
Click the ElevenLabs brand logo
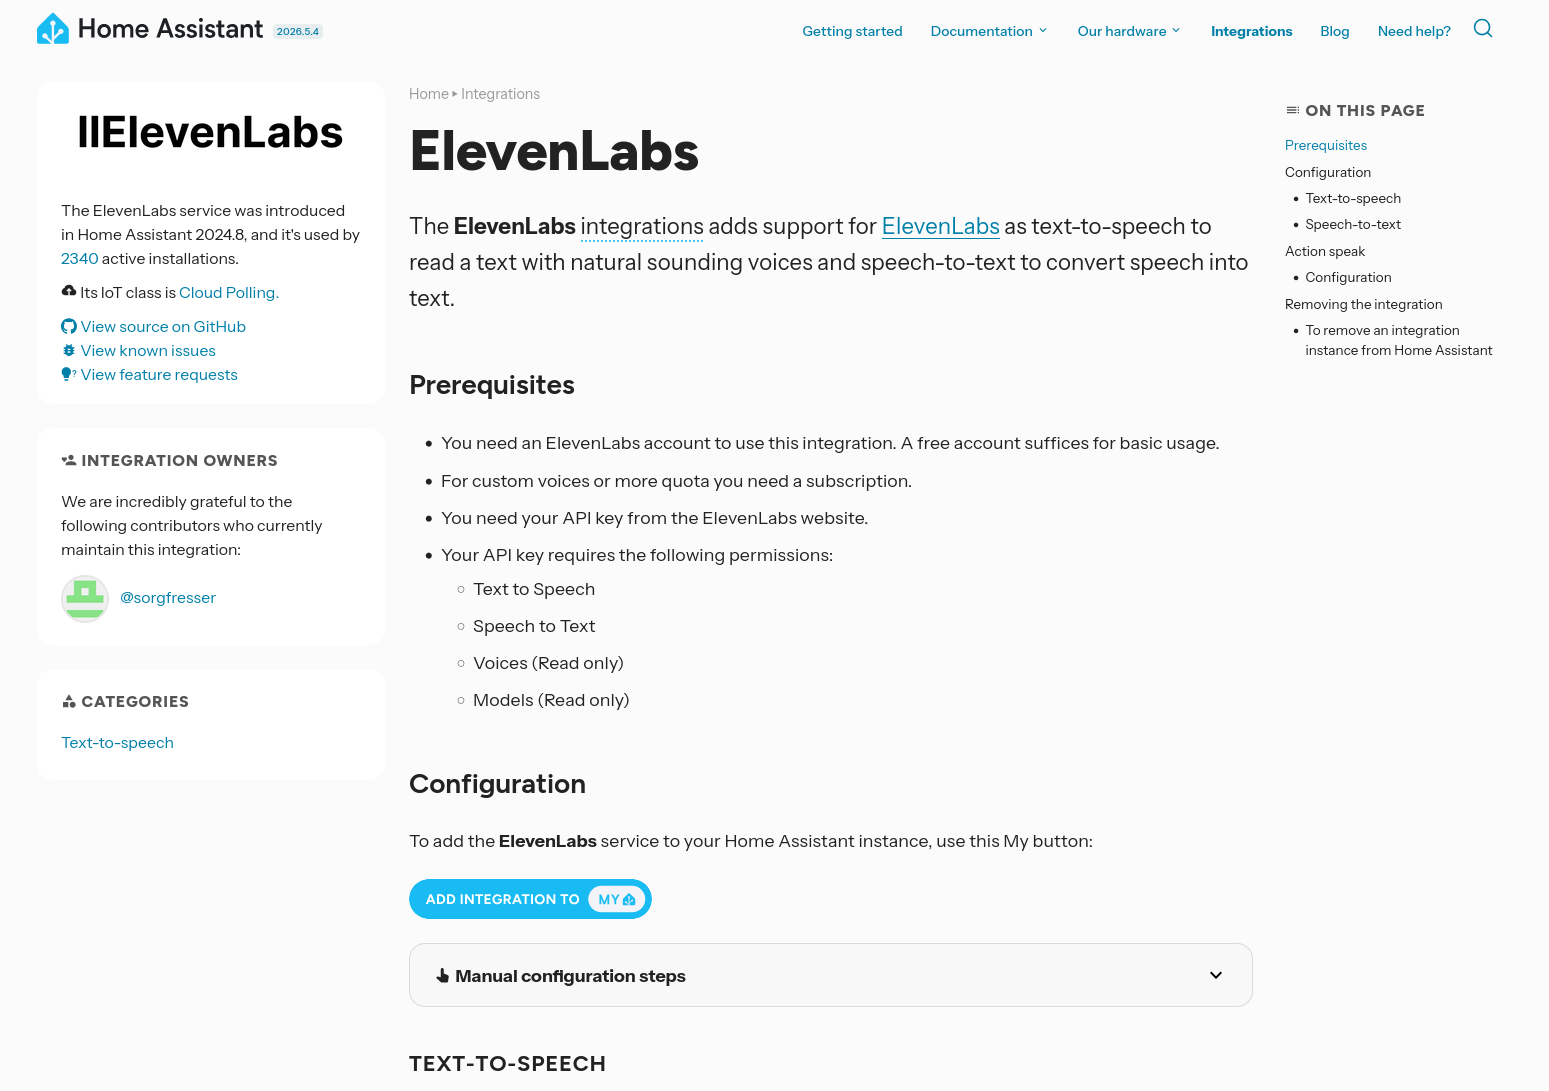(x=210, y=132)
